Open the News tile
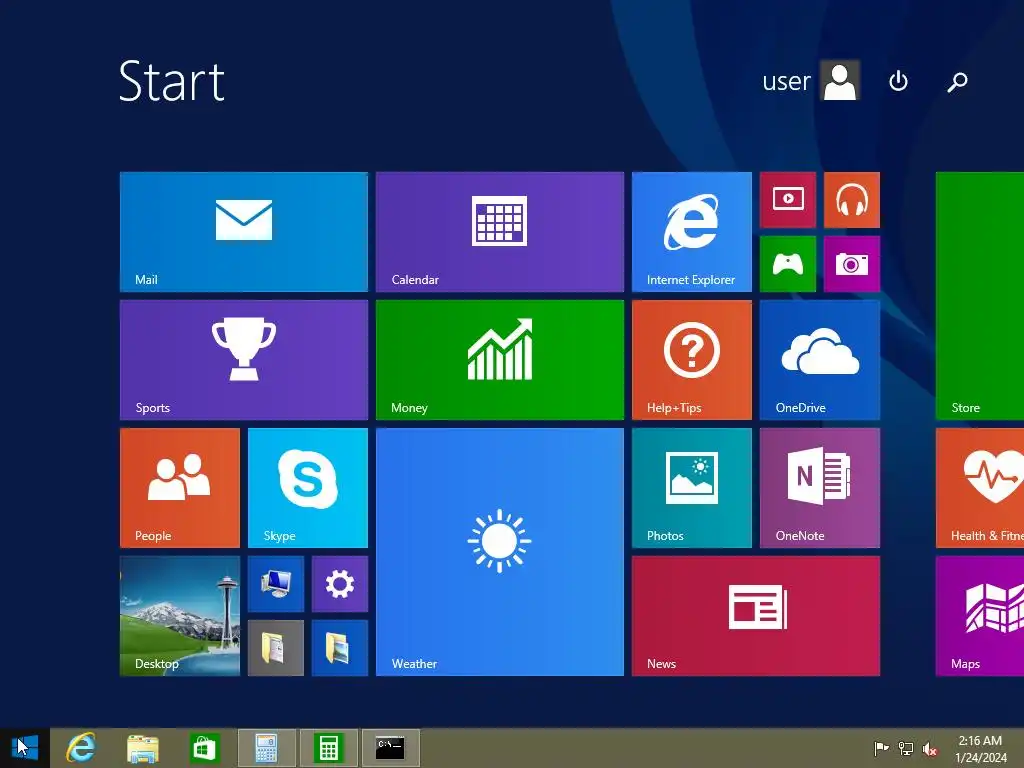1024x768 pixels. (x=756, y=616)
